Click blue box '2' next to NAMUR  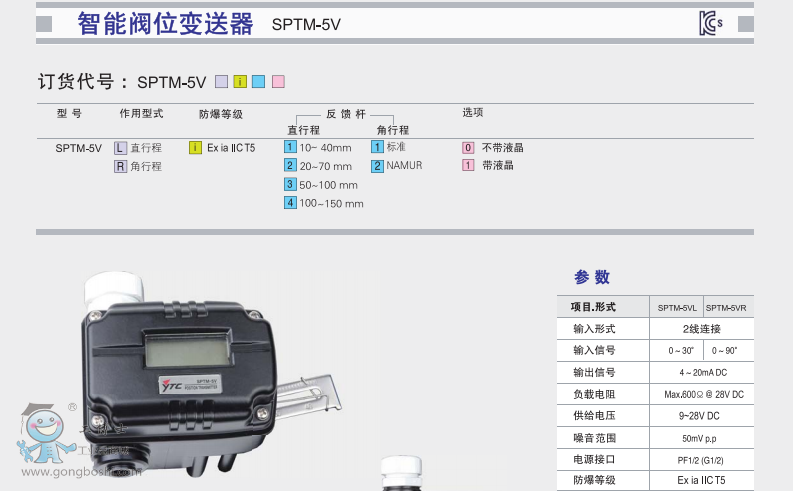(x=377, y=166)
